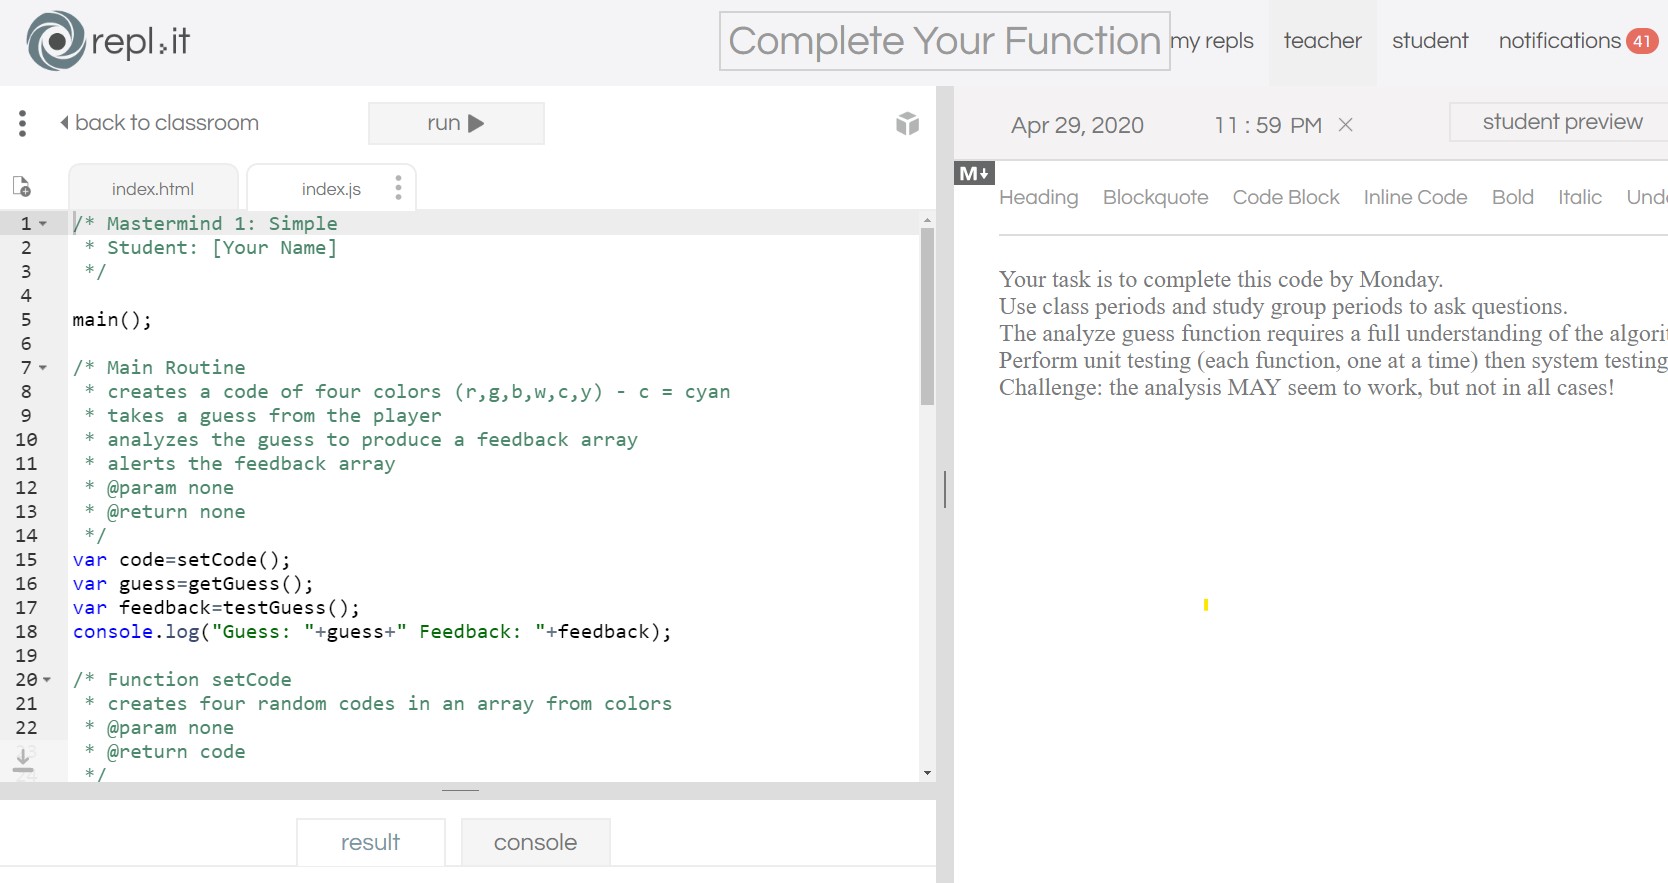Click the repl.it logo icon

(56, 41)
